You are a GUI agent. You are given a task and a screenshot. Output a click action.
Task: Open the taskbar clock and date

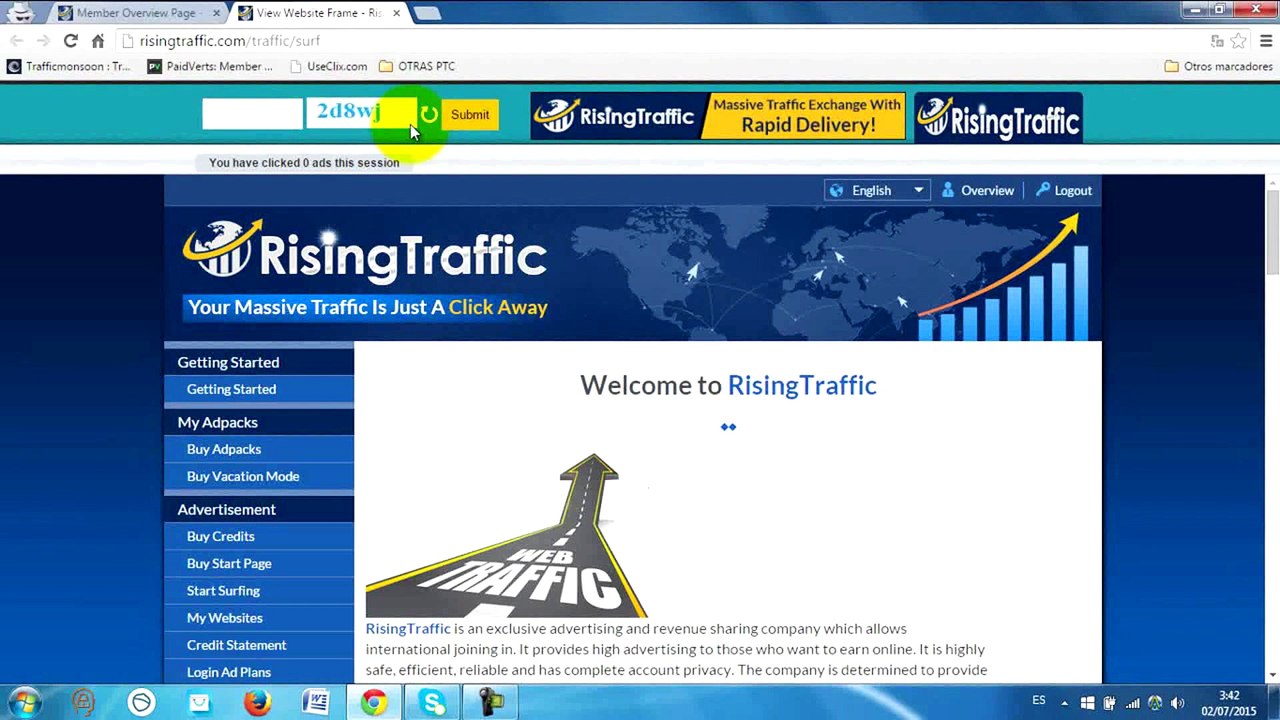(x=1229, y=703)
